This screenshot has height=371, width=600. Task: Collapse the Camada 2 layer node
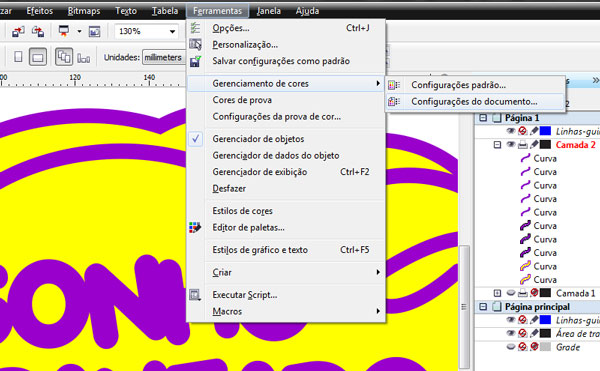point(497,145)
